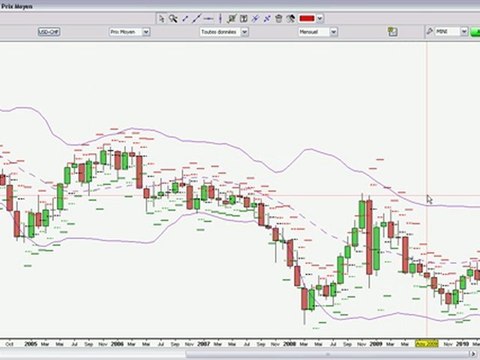The height and width of the screenshot is (360, 480).
Task: Click the Prix Moyen selection field
Action: pyautogui.click(x=126, y=32)
